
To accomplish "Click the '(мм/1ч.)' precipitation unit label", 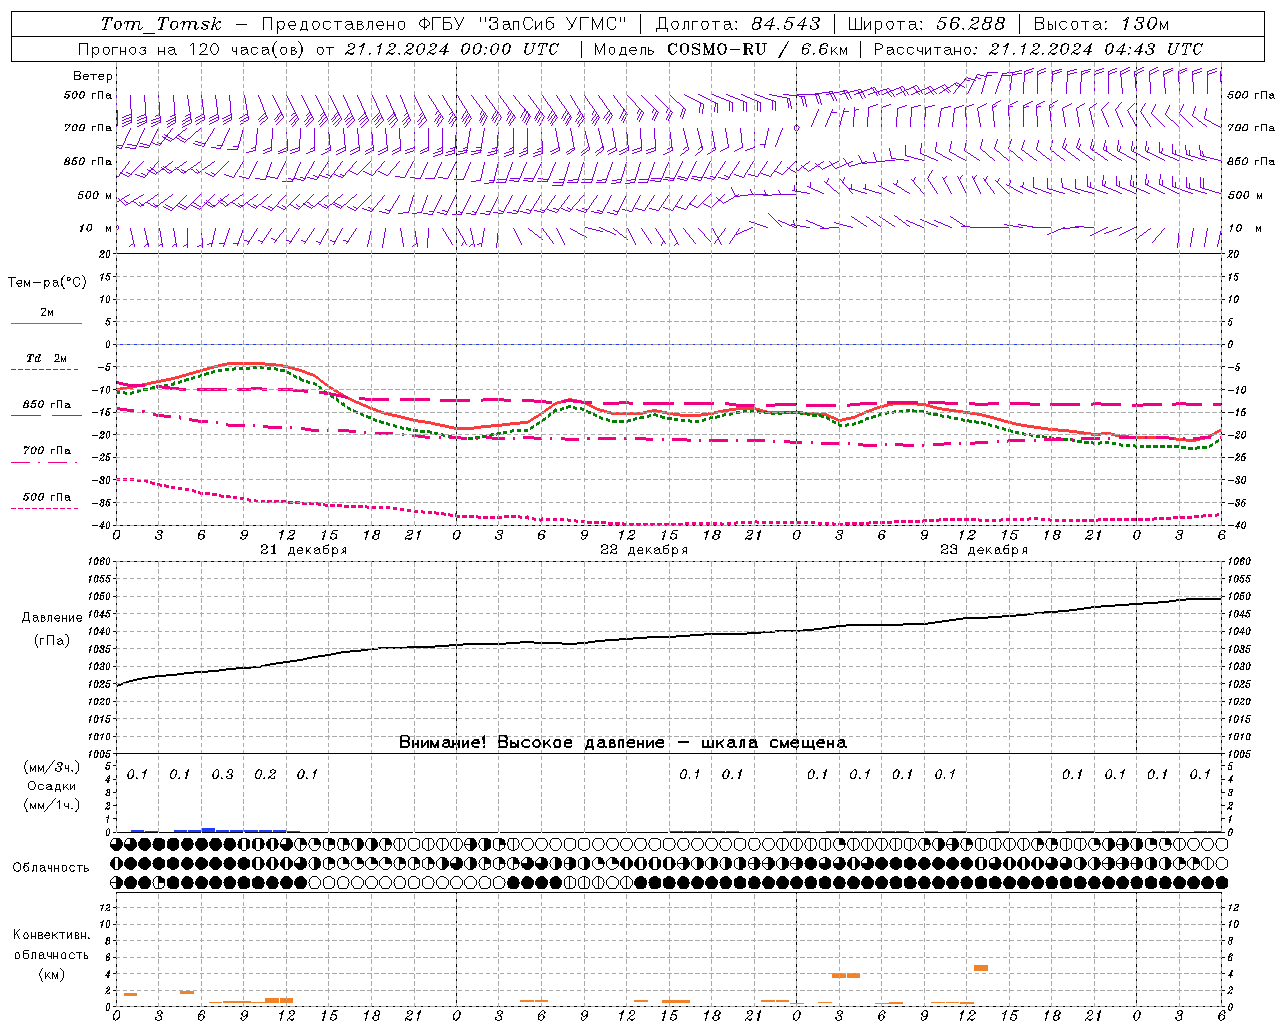I will pos(51,805).
